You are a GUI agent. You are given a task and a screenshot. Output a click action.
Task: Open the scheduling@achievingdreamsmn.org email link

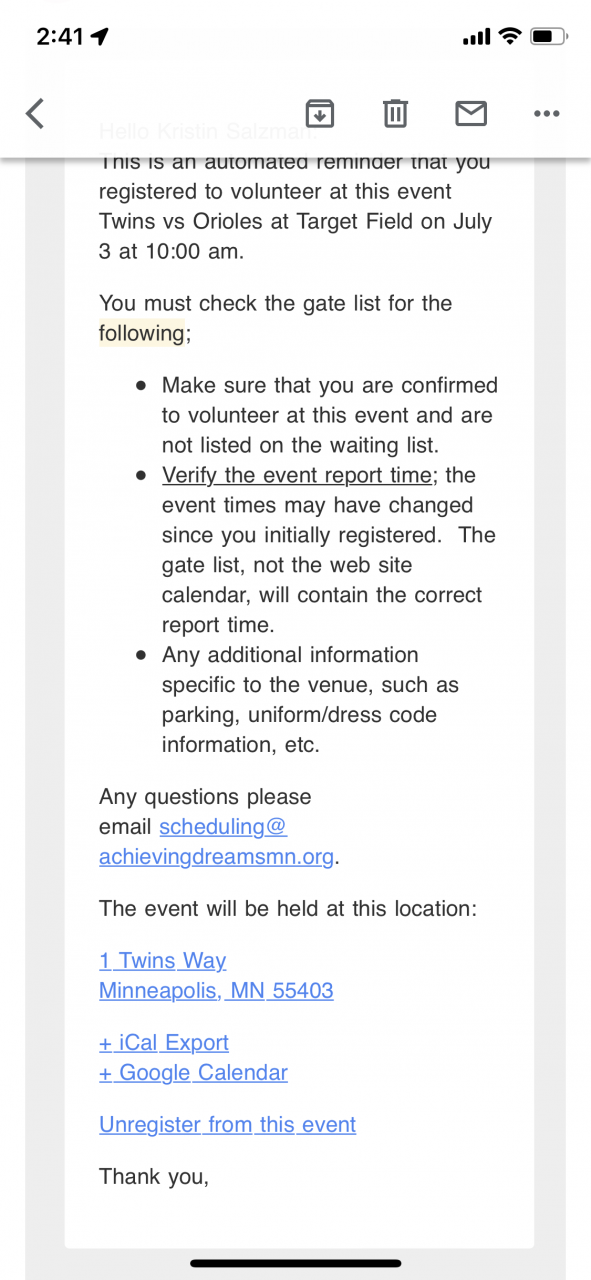click(x=219, y=842)
